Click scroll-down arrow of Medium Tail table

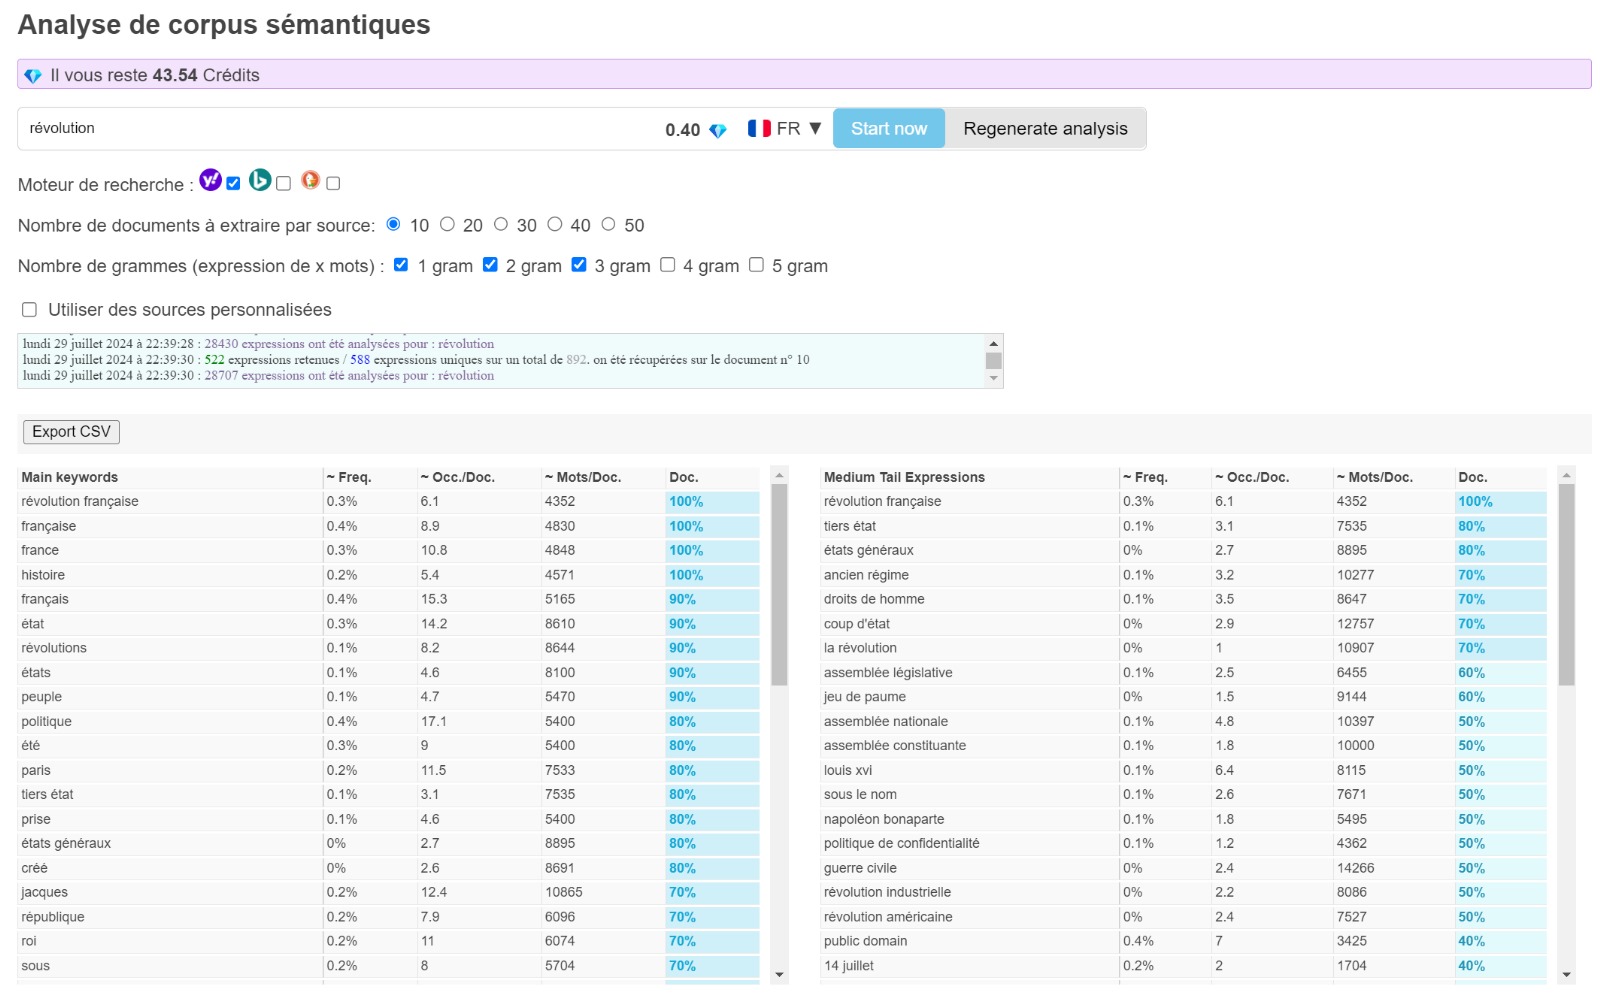pyautogui.click(x=1566, y=975)
